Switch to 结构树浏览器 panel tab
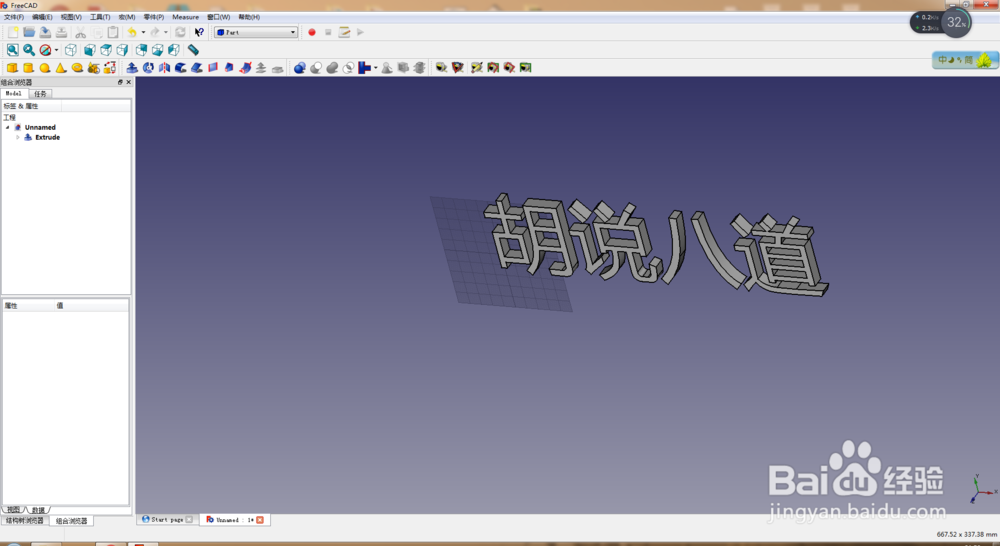 [x=25, y=521]
